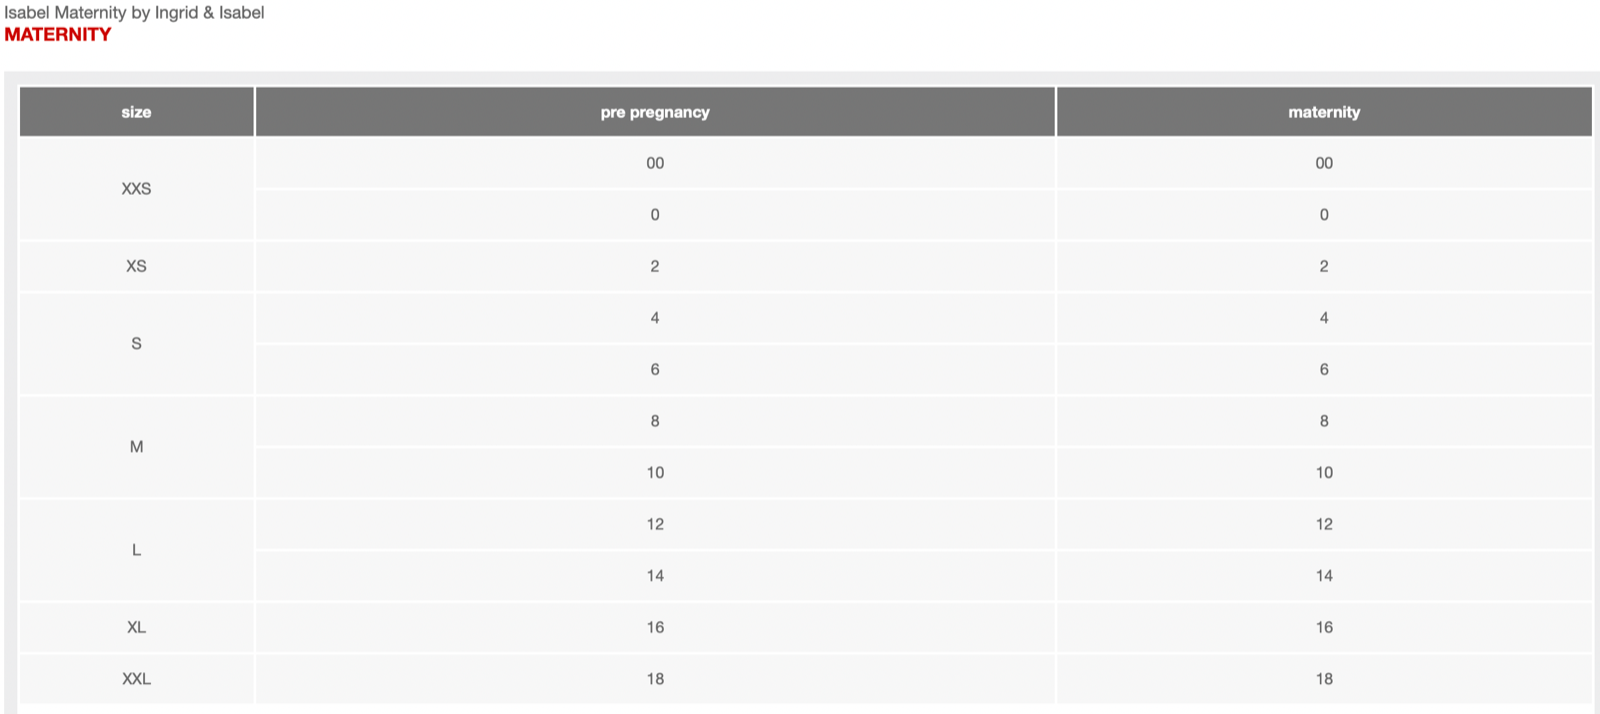
Task: Click pre pregnancy value 00
Action: (655, 163)
